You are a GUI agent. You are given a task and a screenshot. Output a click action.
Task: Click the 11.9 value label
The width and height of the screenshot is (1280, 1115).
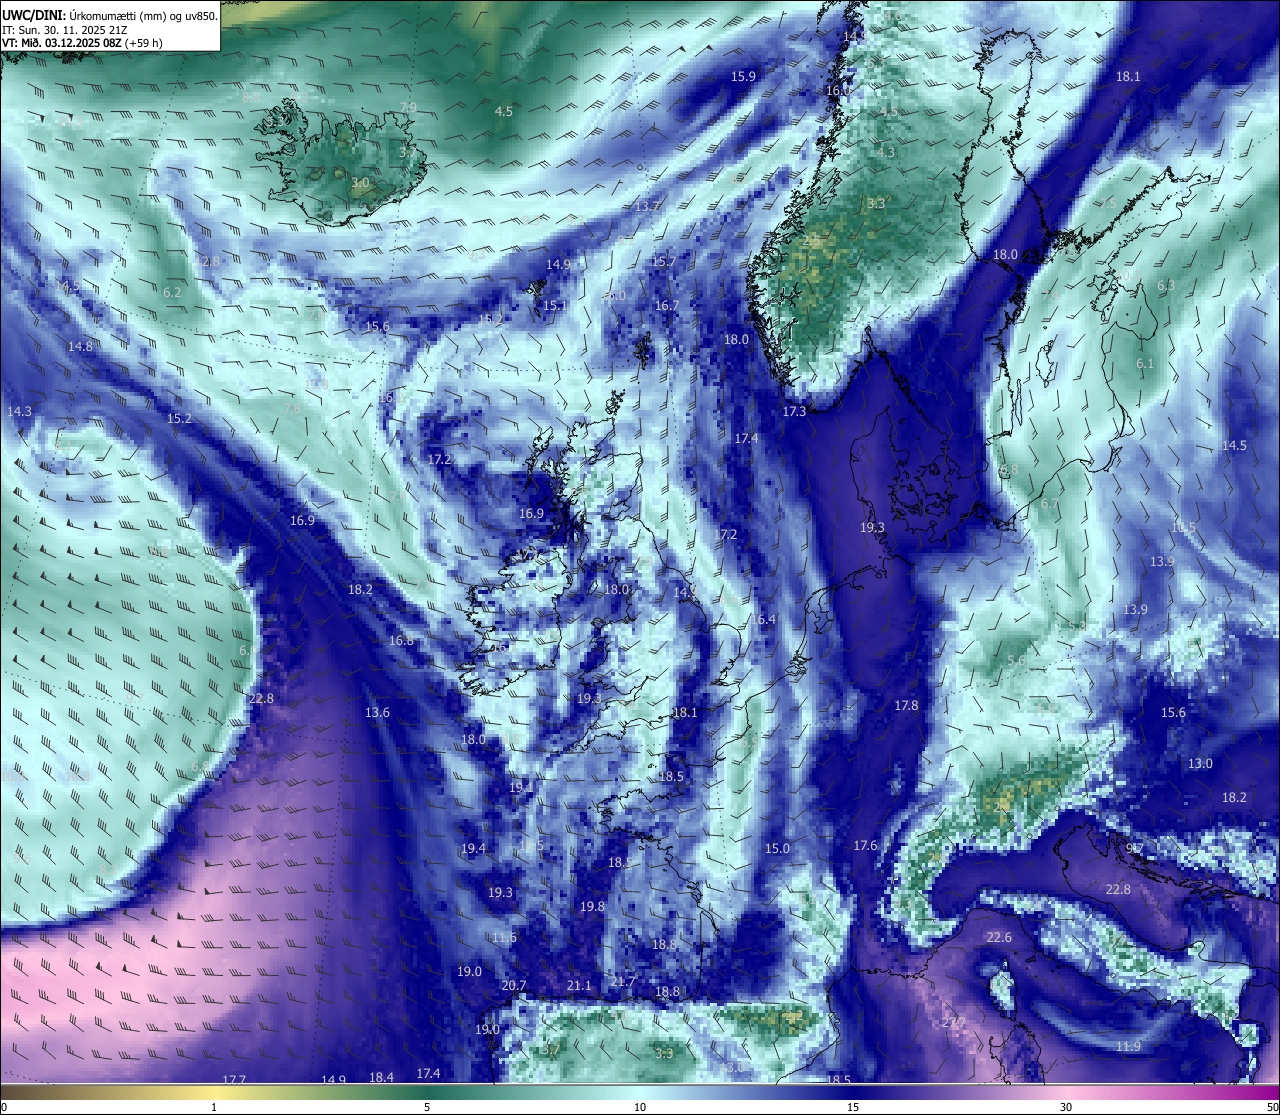(x=1128, y=1046)
